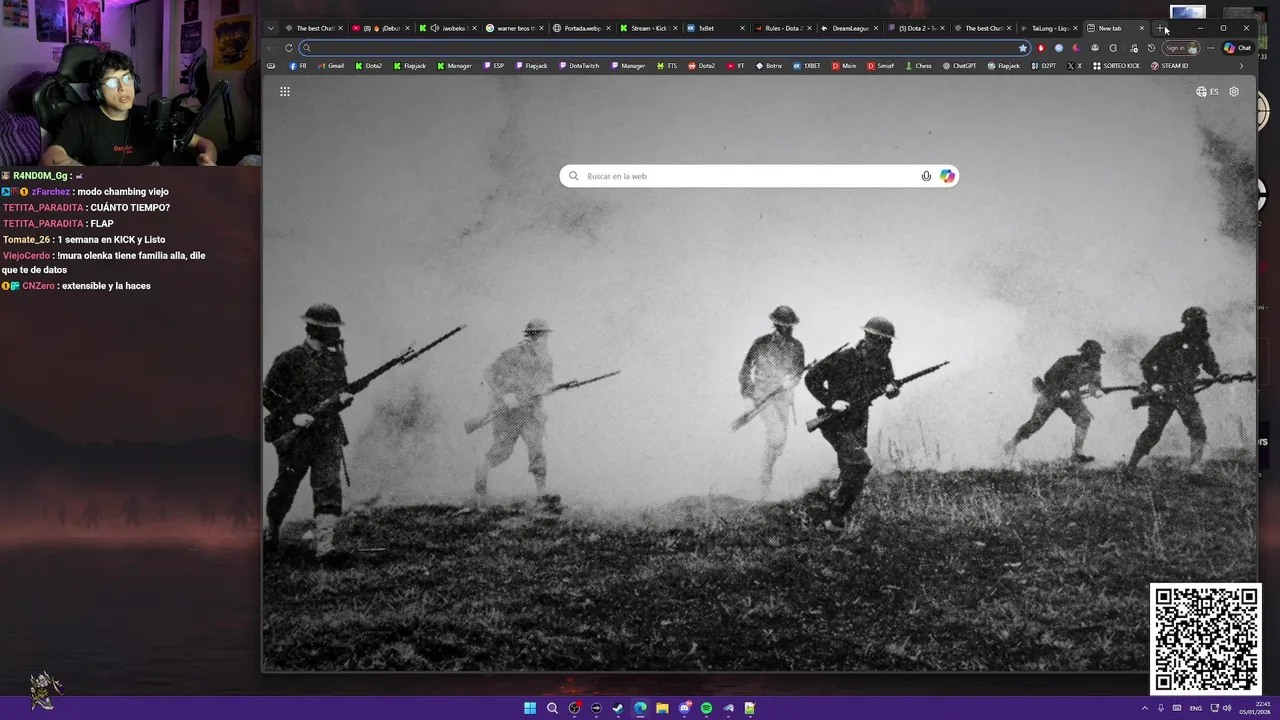Open the STEAM ID bookmark
This screenshot has height=720, width=1280.
pos(1170,66)
